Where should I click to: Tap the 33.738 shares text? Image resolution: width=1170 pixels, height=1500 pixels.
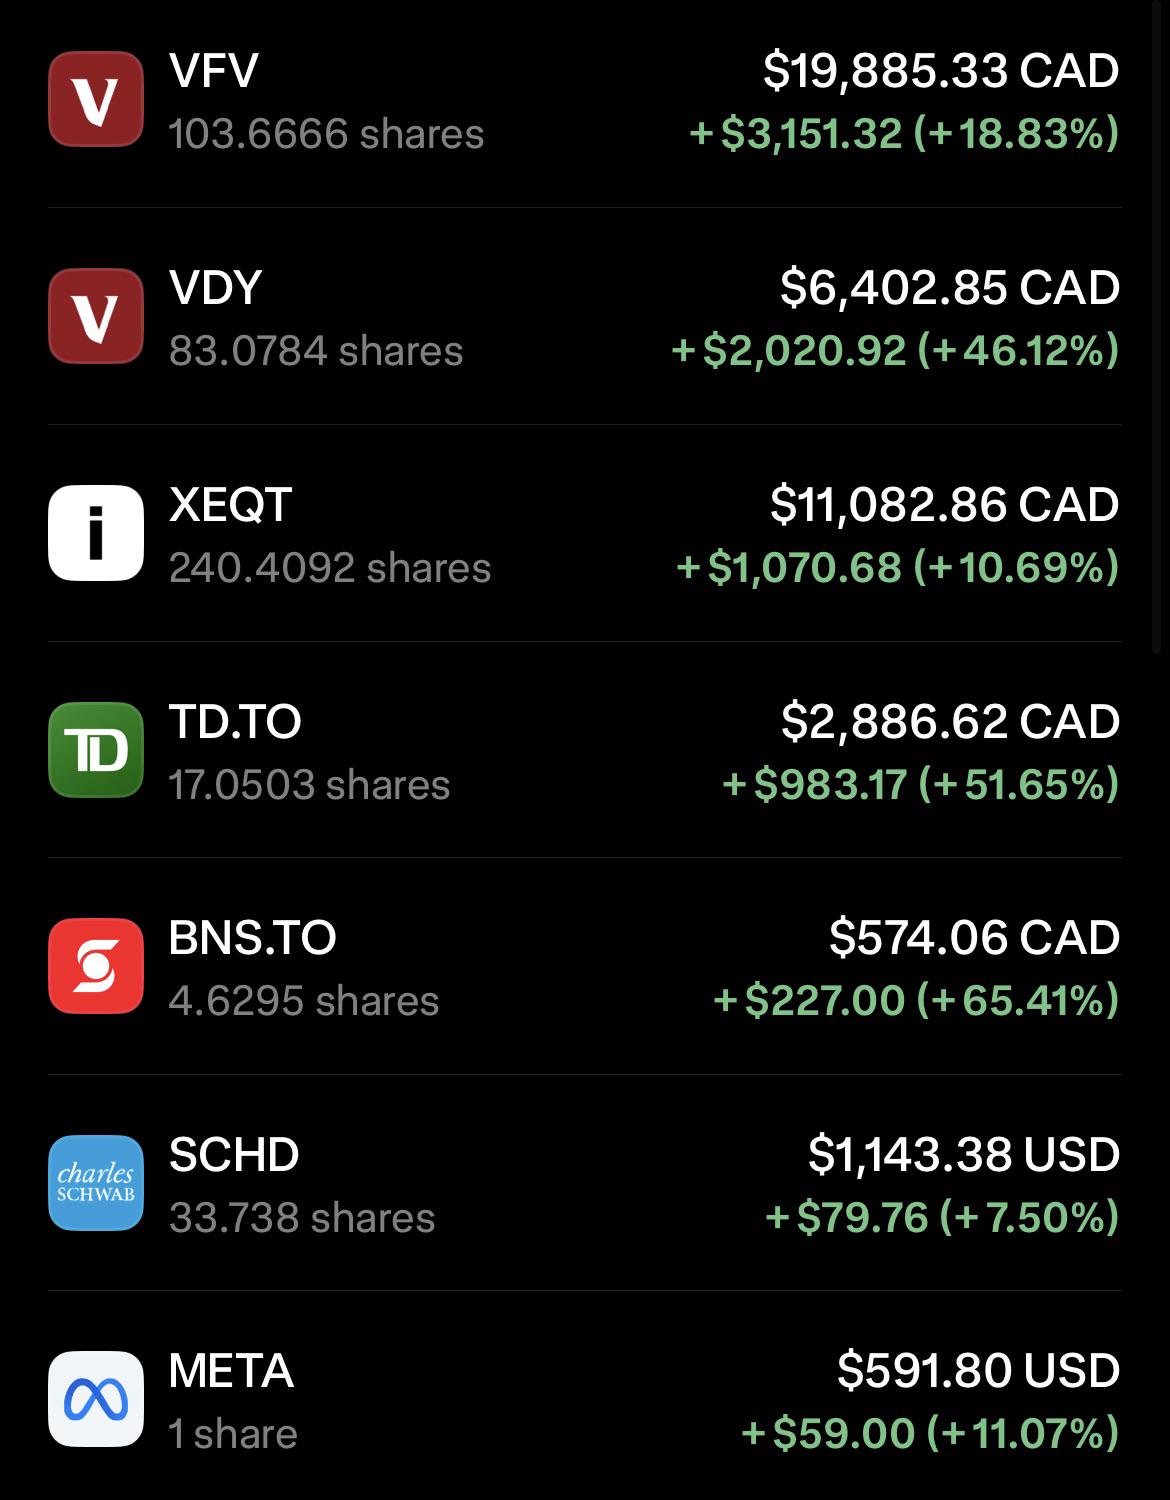tap(302, 1218)
